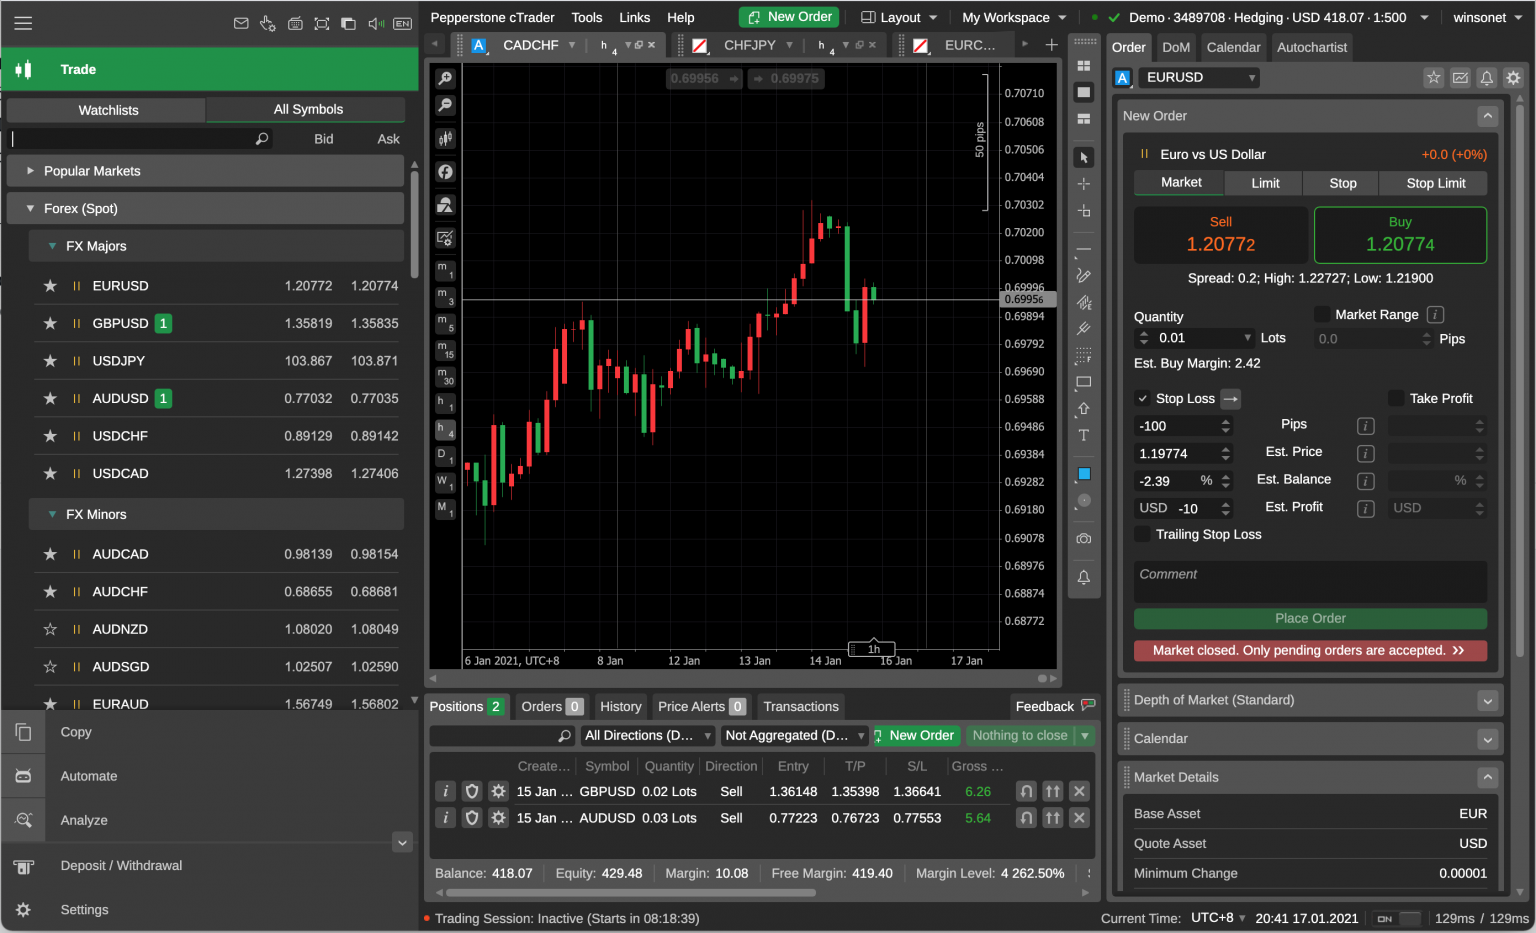Open the Text annotation tool on the right toolbar
The height and width of the screenshot is (933, 1536).
[1084, 433]
